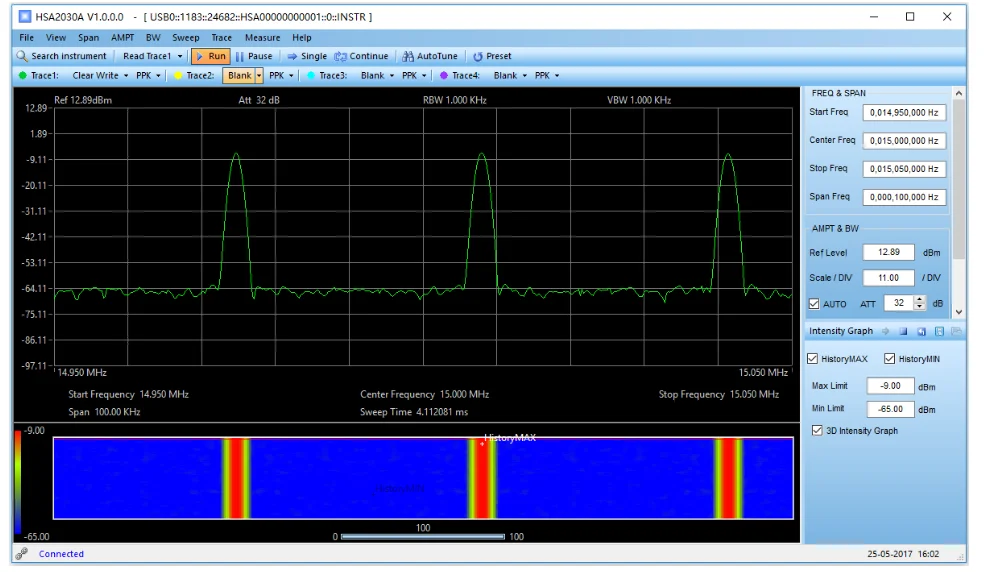Click the HSA2030A application title icon
This screenshot has height=572, width=1002.
click(25, 17)
